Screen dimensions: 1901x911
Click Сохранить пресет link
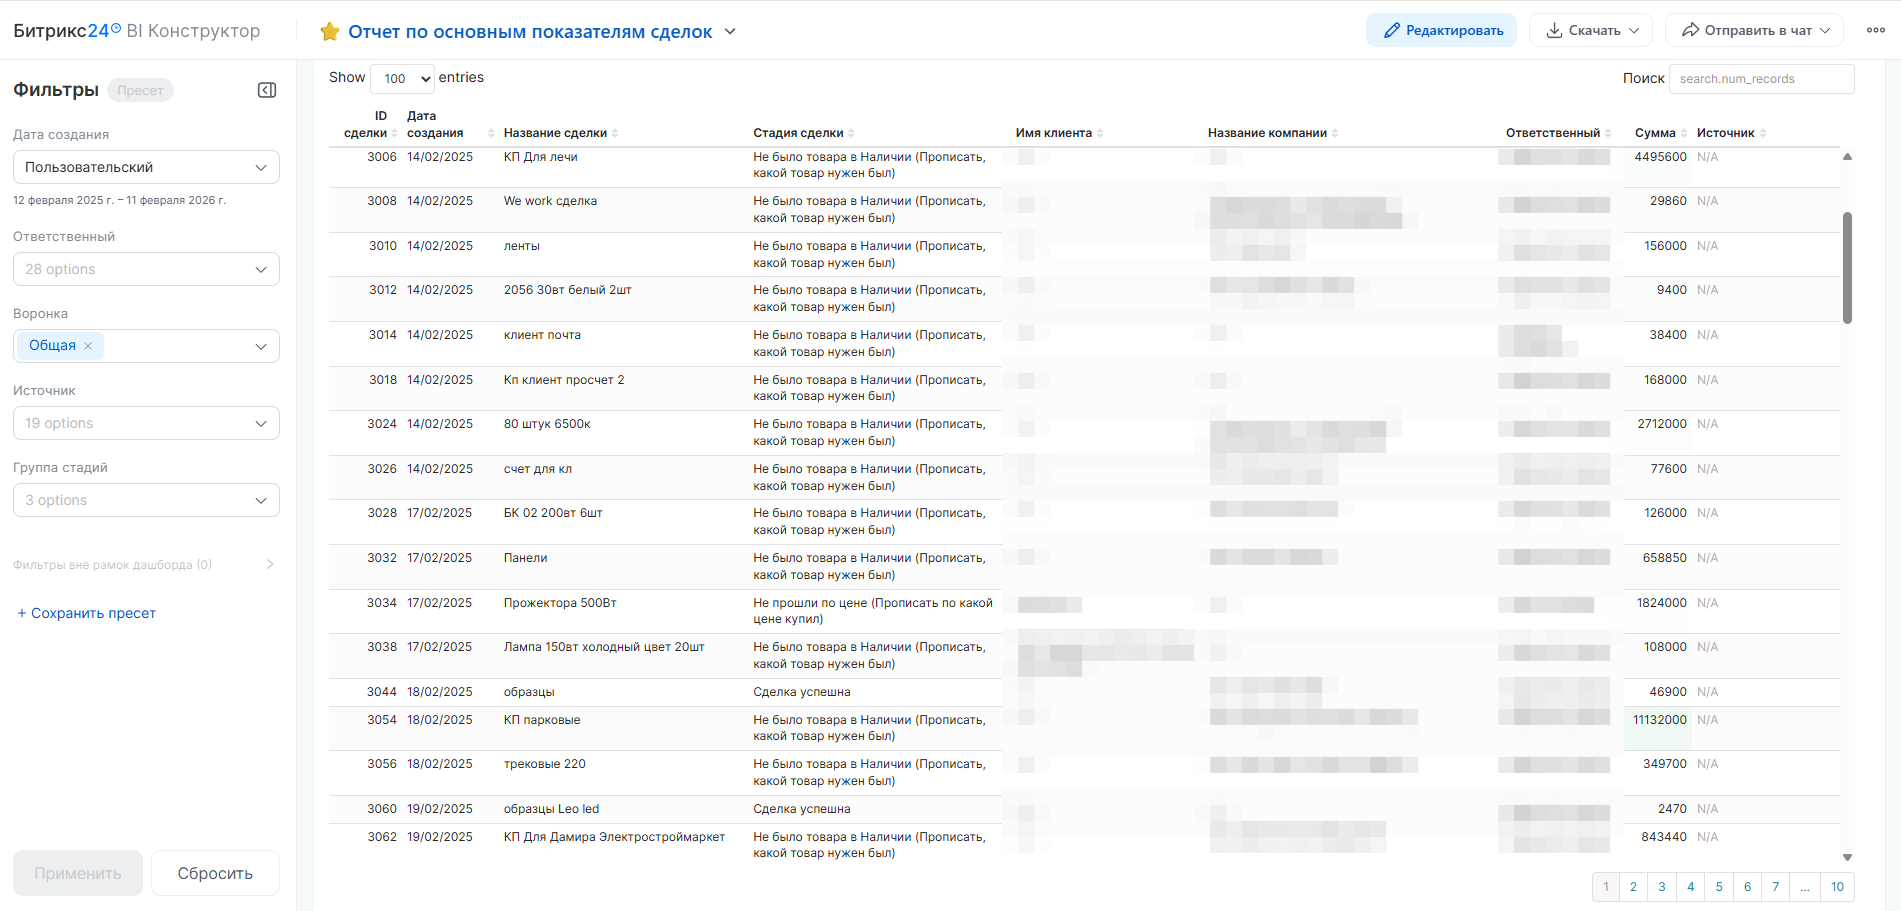coord(87,613)
